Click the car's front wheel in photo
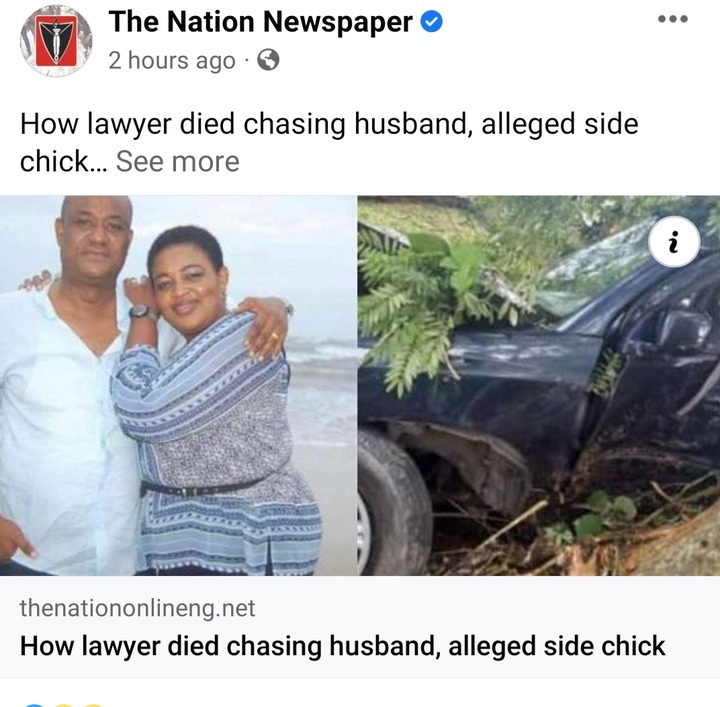The height and width of the screenshot is (707, 720). [394, 503]
